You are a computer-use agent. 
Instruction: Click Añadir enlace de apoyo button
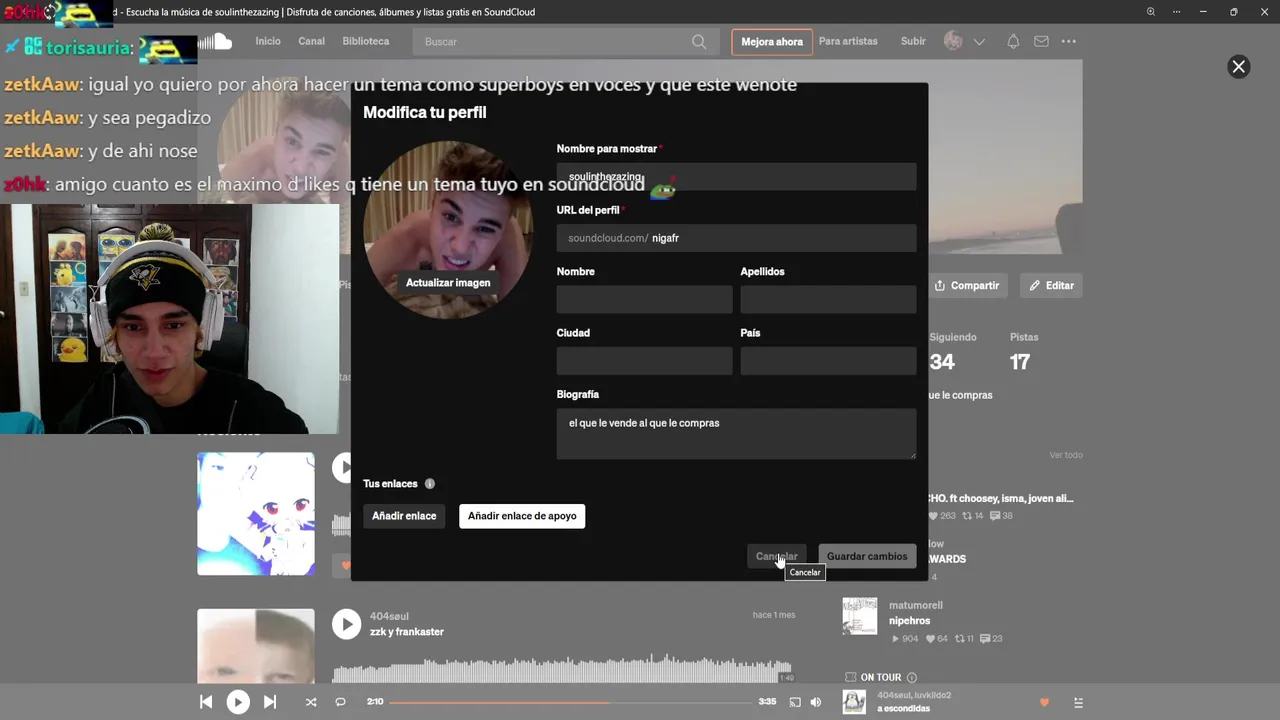click(522, 516)
